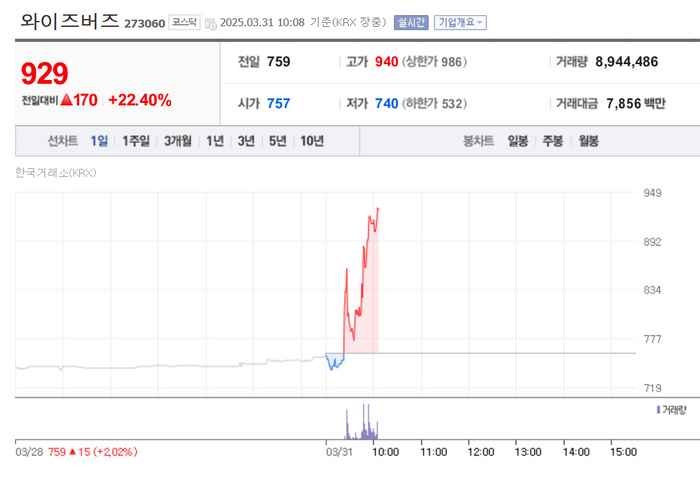Viewport: 700px width, 480px height.
Task: Click the 코스닥 market label
Action: (x=184, y=22)
